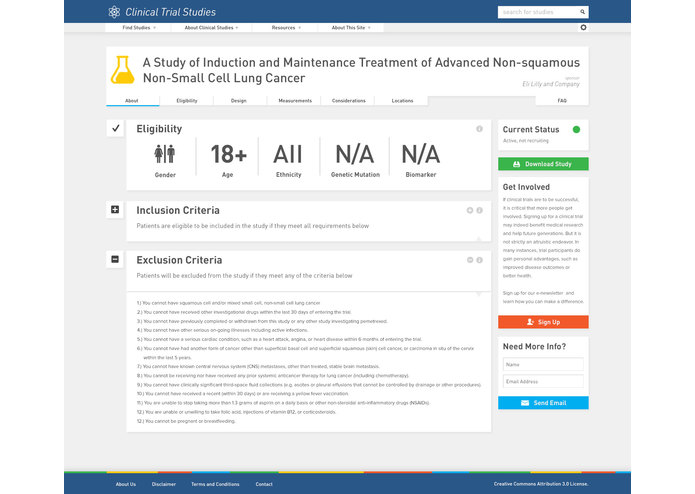This screenshot has height=494, width=695.
Task: Click the settings gear icon below search
Action: click(x=583, y=27)
